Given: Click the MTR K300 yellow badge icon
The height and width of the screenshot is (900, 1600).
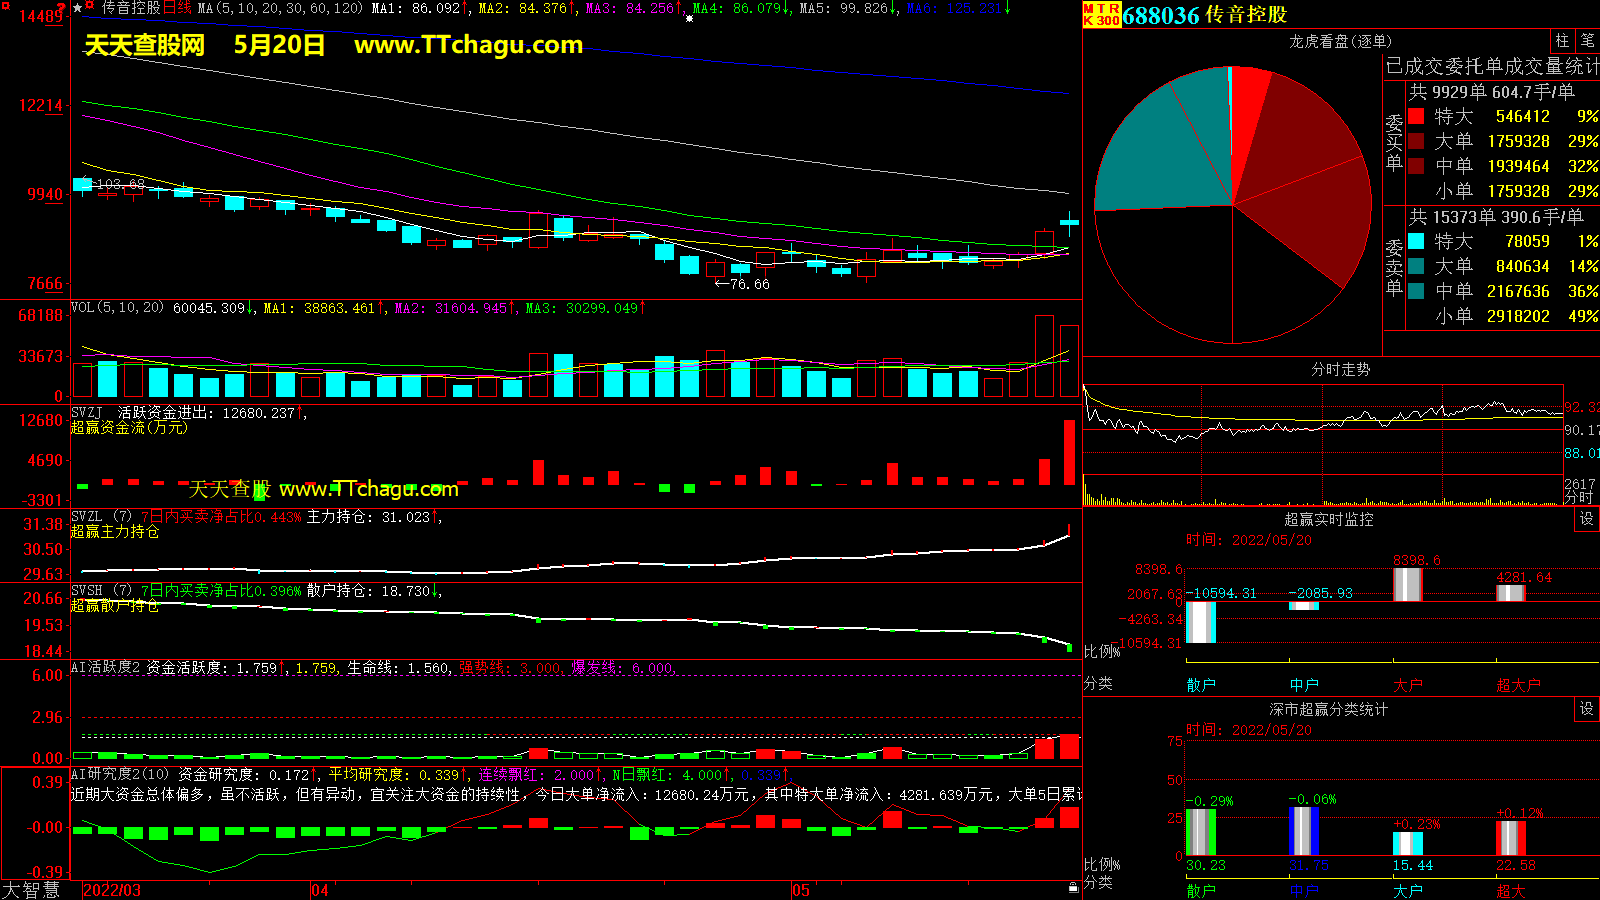Looking at the screenshot, I should 1101,14.
